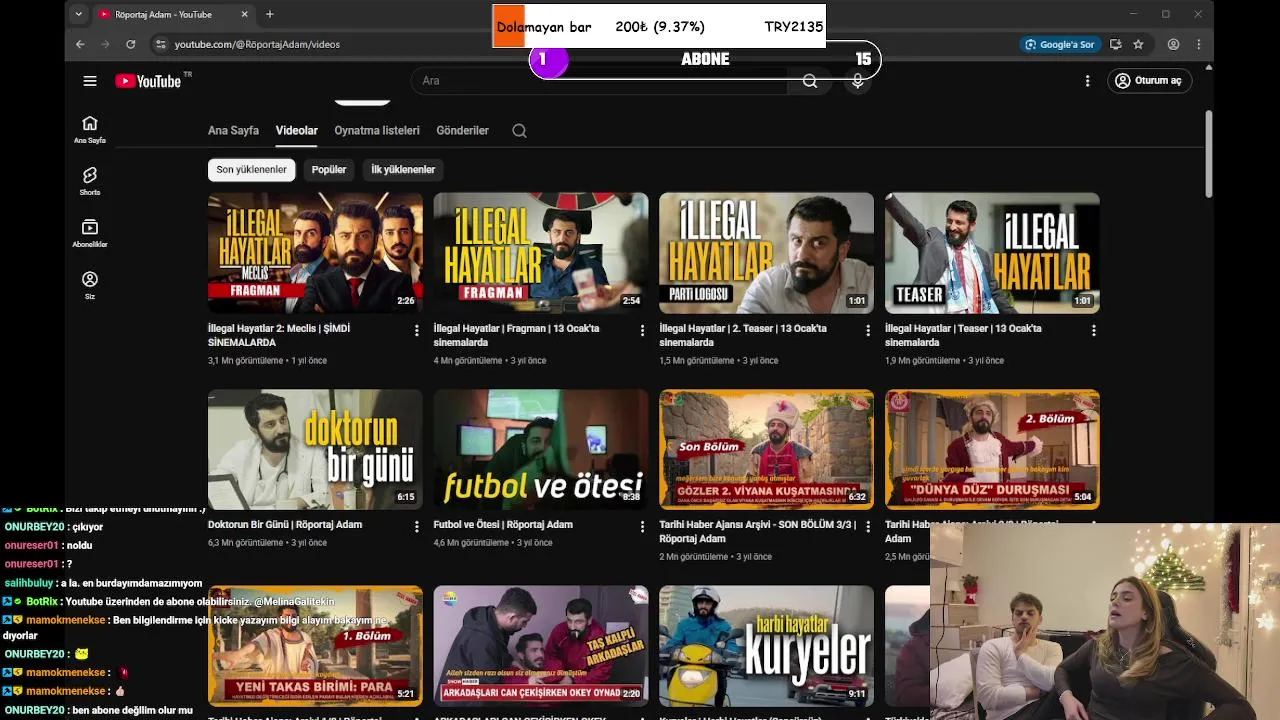Click the page vertical scrollbar

click(x=1209, y=154)
